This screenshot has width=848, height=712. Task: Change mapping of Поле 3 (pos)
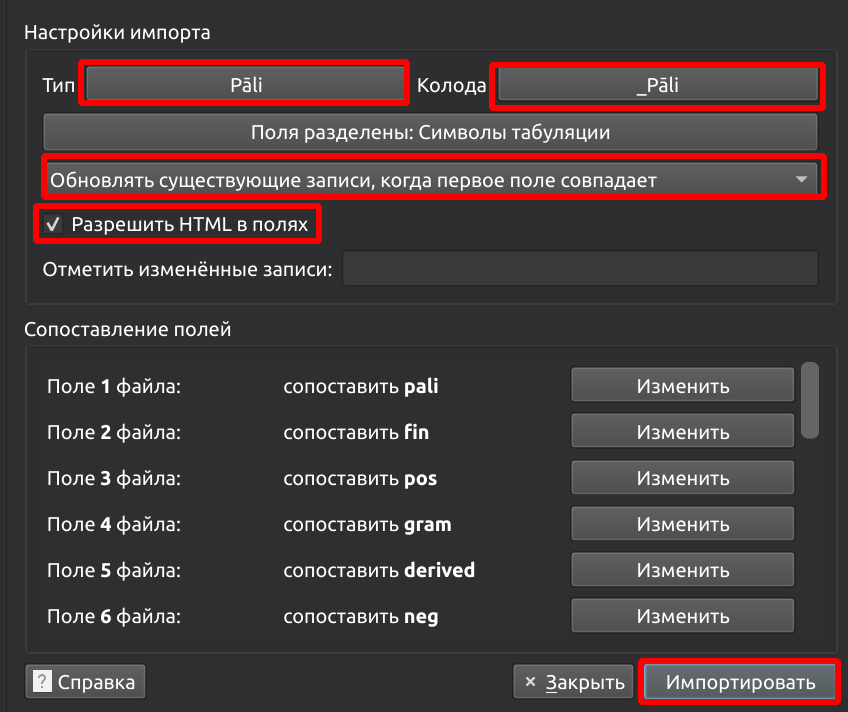683,478
